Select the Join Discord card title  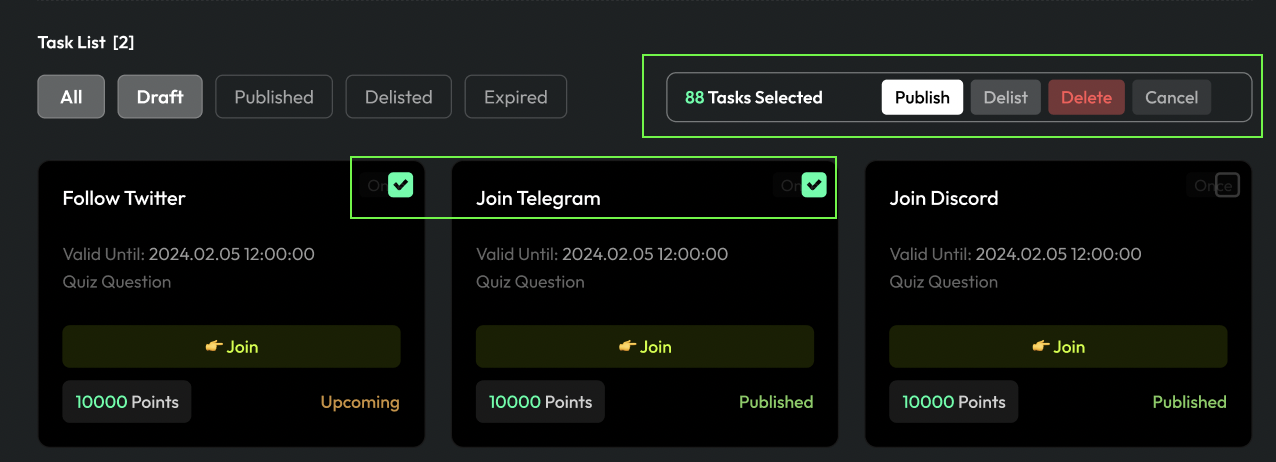coord(944,198)
